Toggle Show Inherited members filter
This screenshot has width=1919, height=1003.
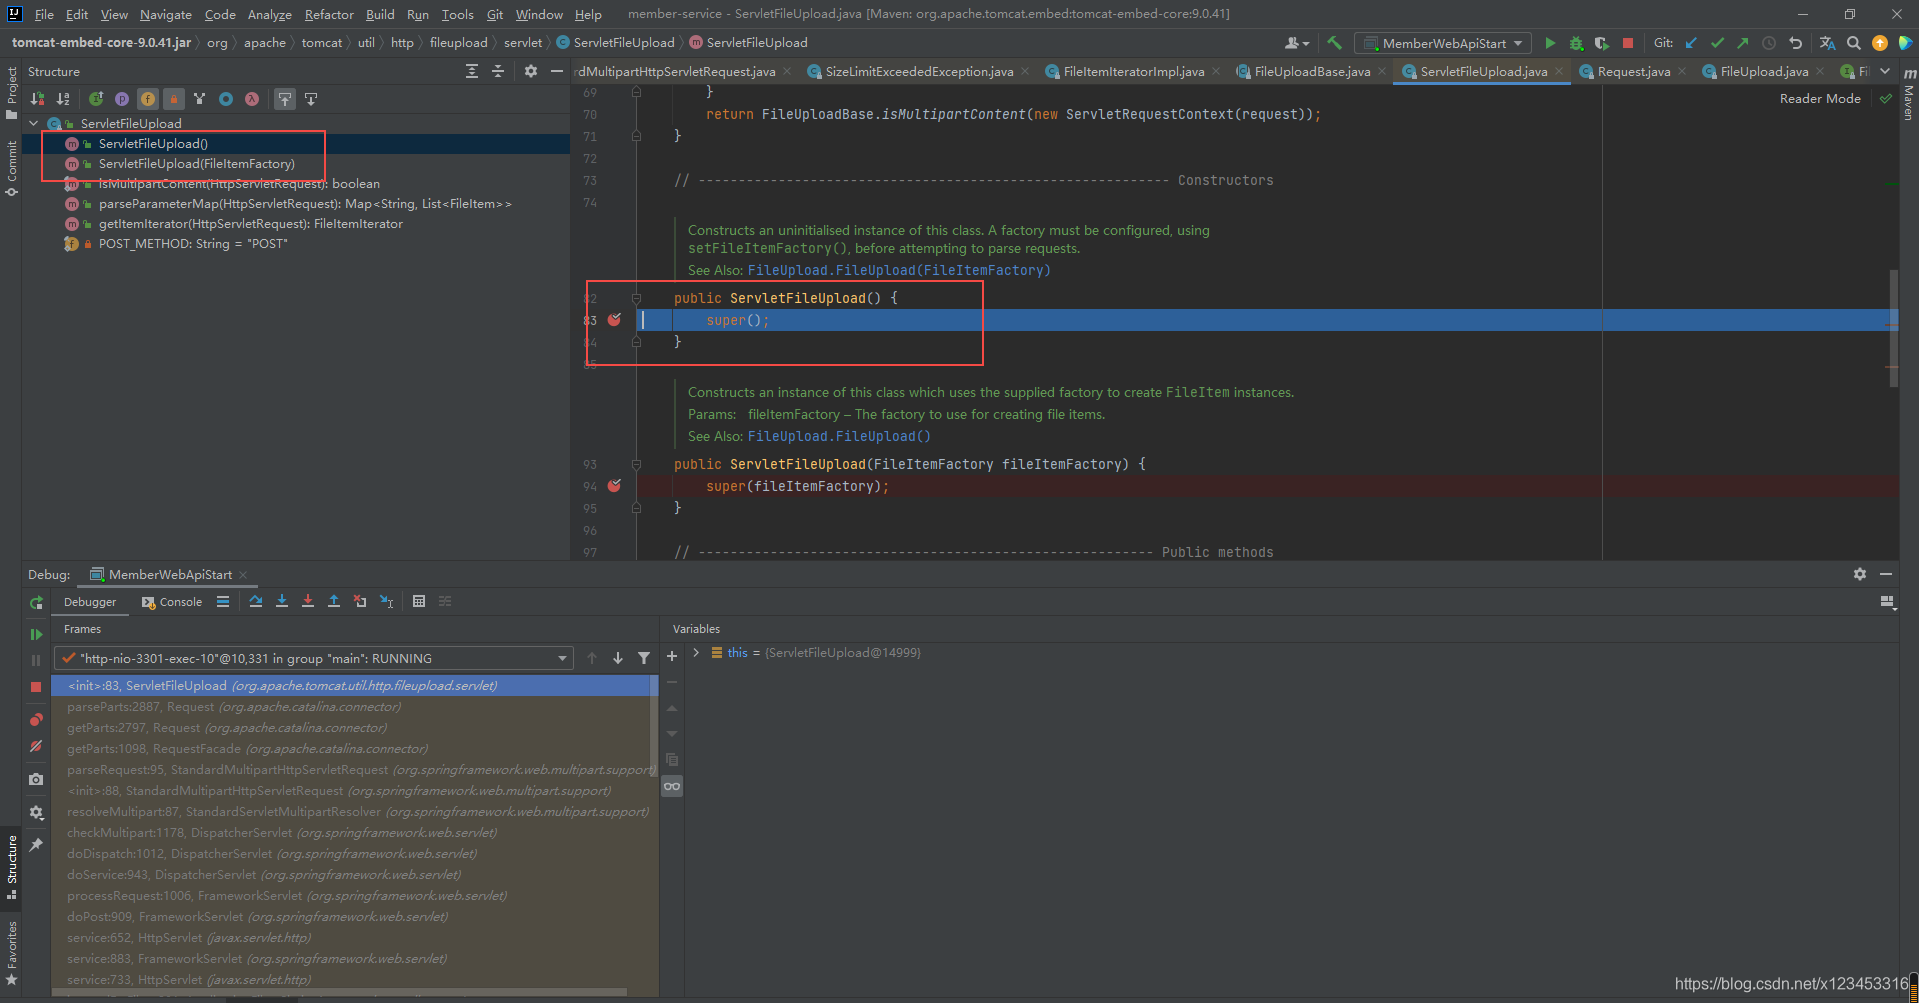click(200, 99)
